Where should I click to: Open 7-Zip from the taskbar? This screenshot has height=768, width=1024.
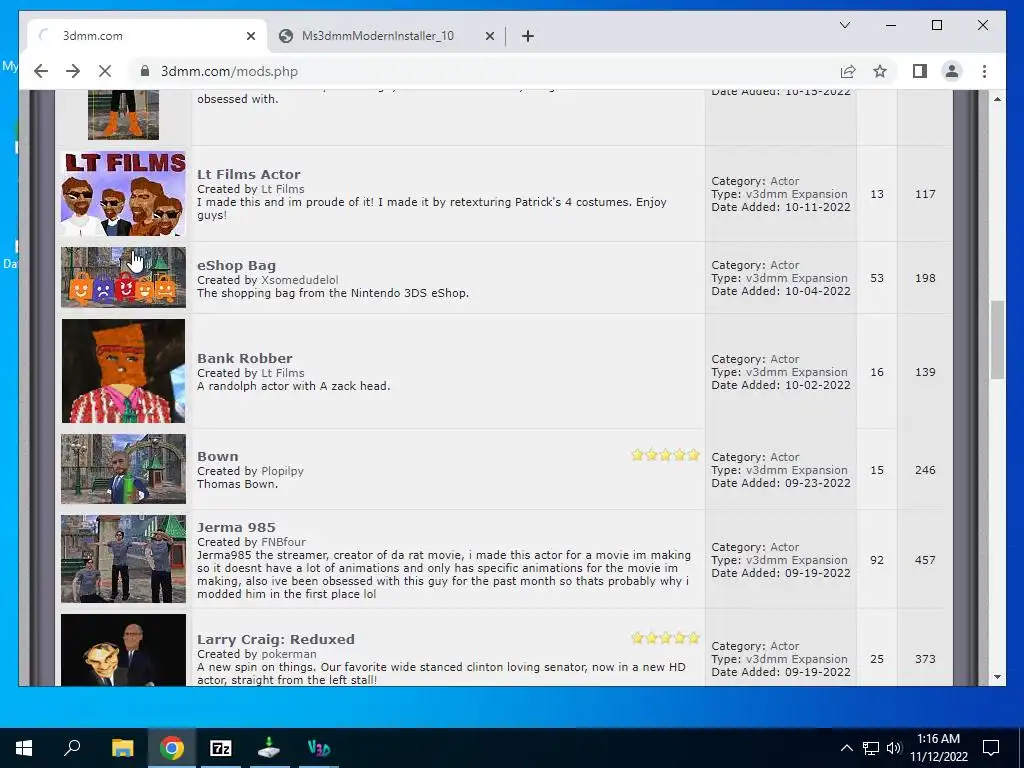pos(221,748)
